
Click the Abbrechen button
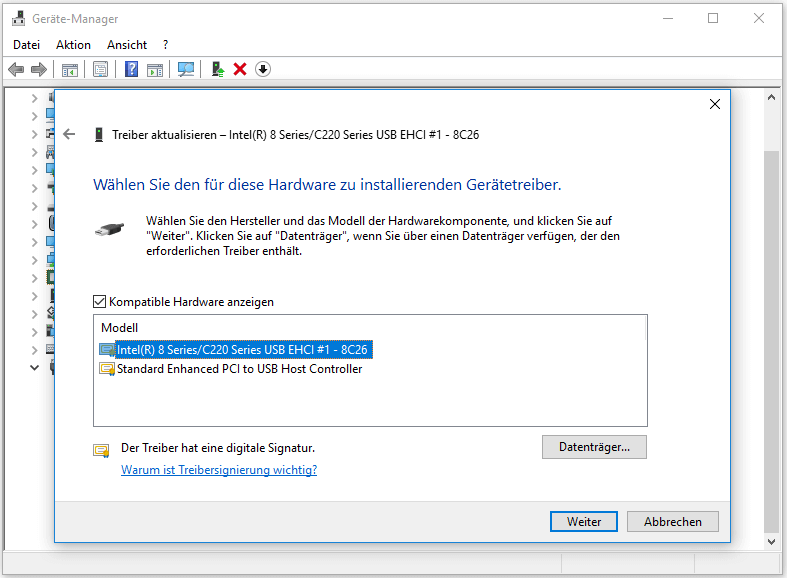(x=673, y=522)
